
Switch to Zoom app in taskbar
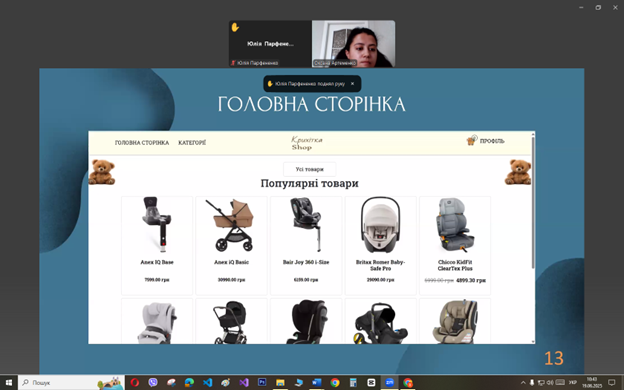click(x=389, y=382)
